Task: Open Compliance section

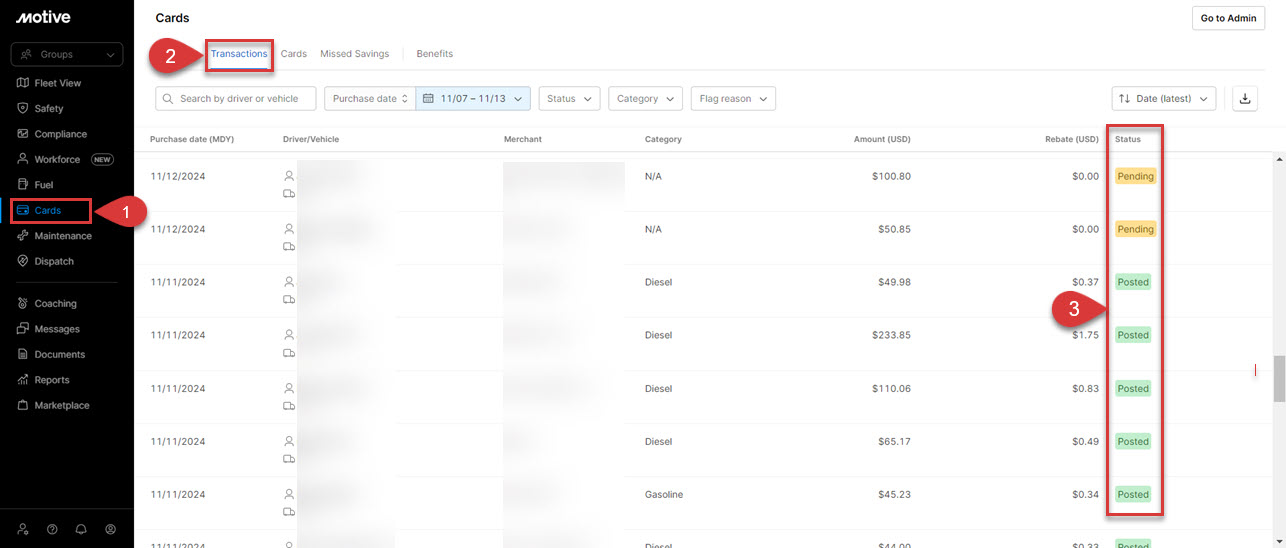Action: (60, 134)
